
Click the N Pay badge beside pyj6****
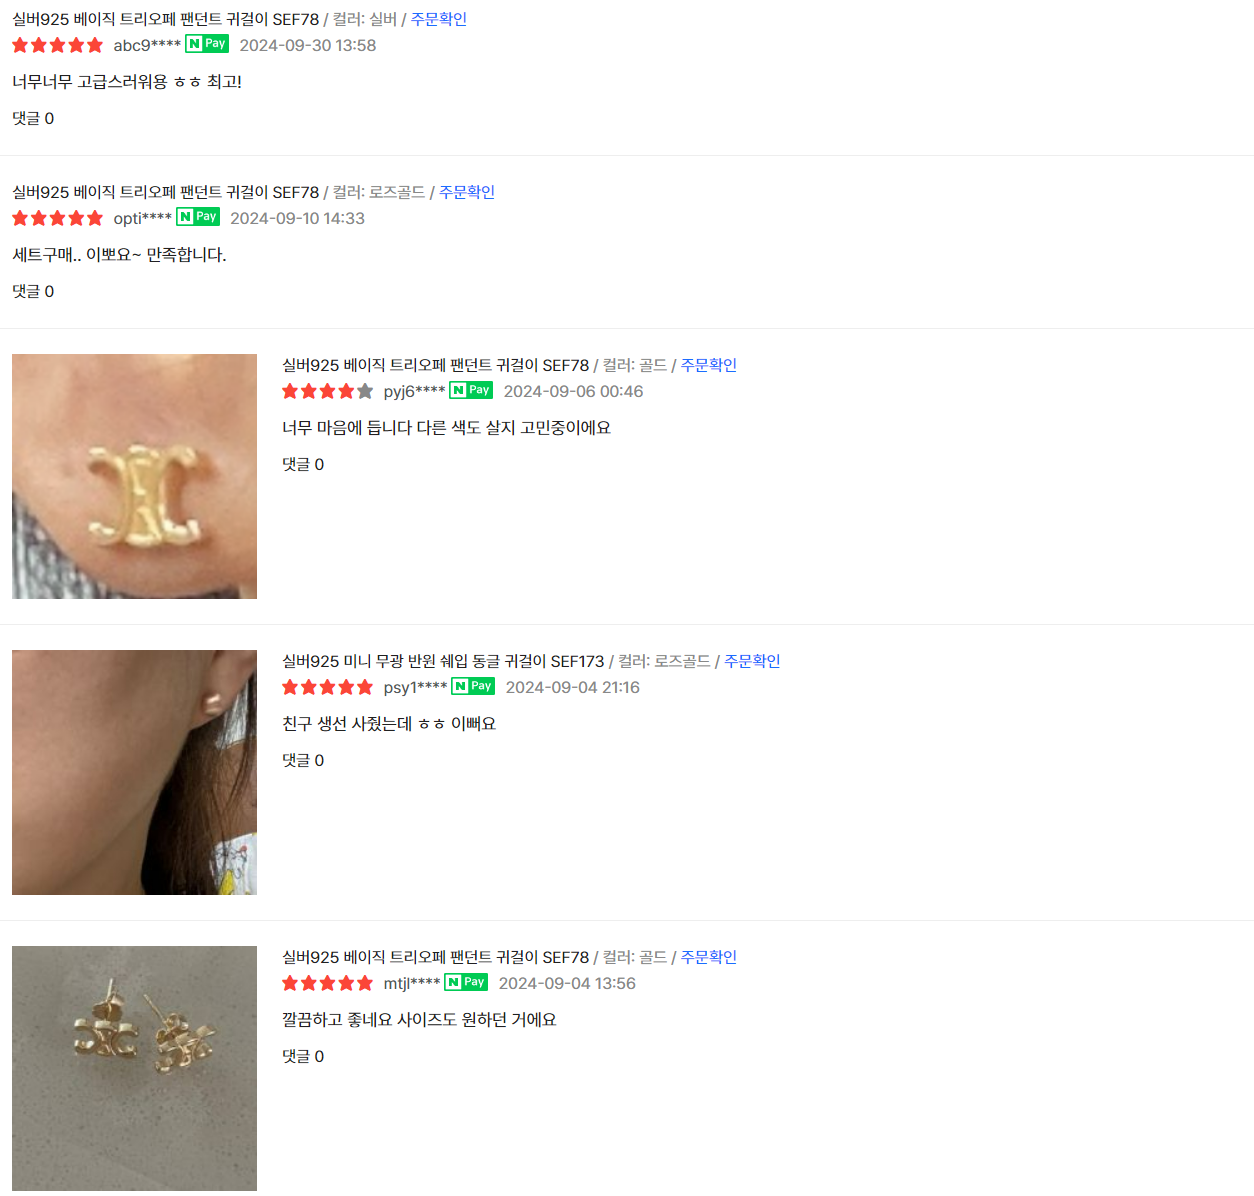(x=471, y=390)
